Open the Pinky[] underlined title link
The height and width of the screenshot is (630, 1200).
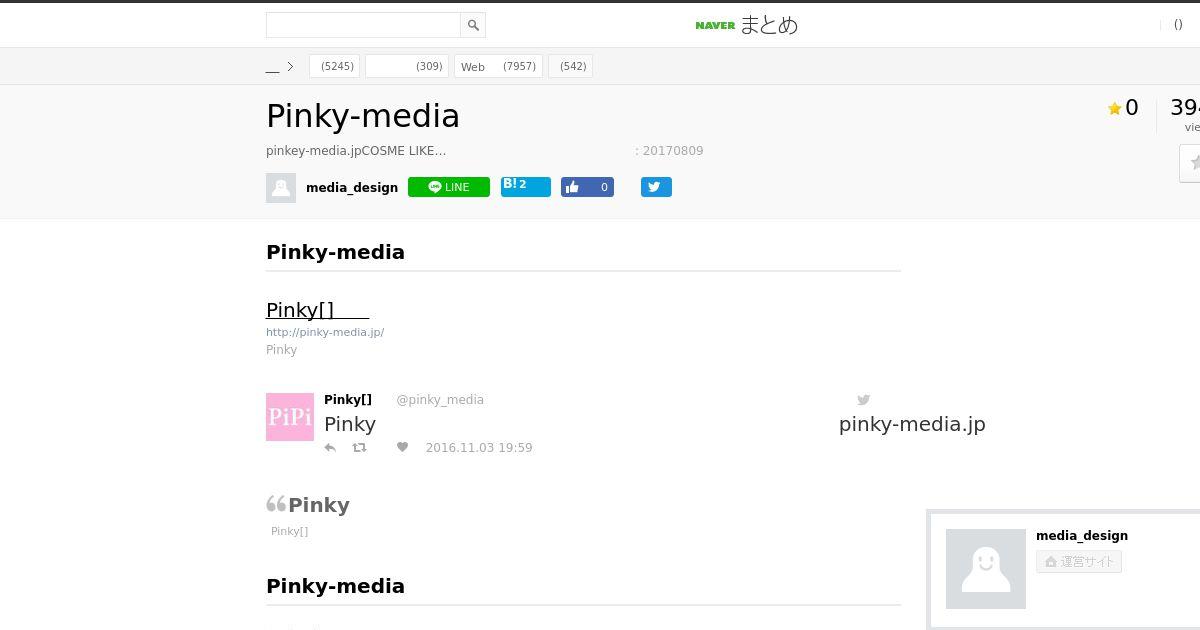point(317,310)
